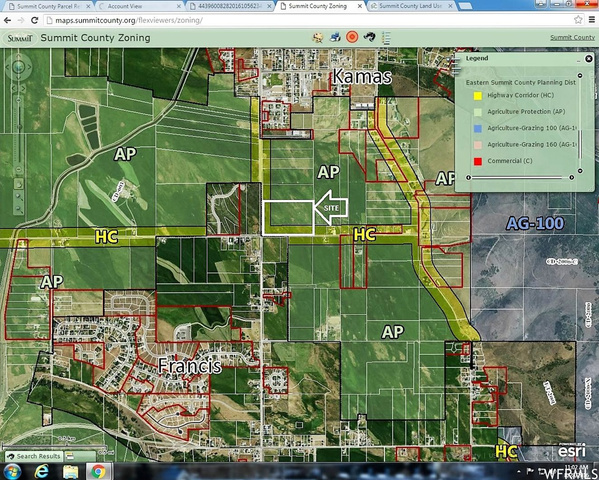
Task: Select the hand pan tool on map
Action: click(18, 184)
